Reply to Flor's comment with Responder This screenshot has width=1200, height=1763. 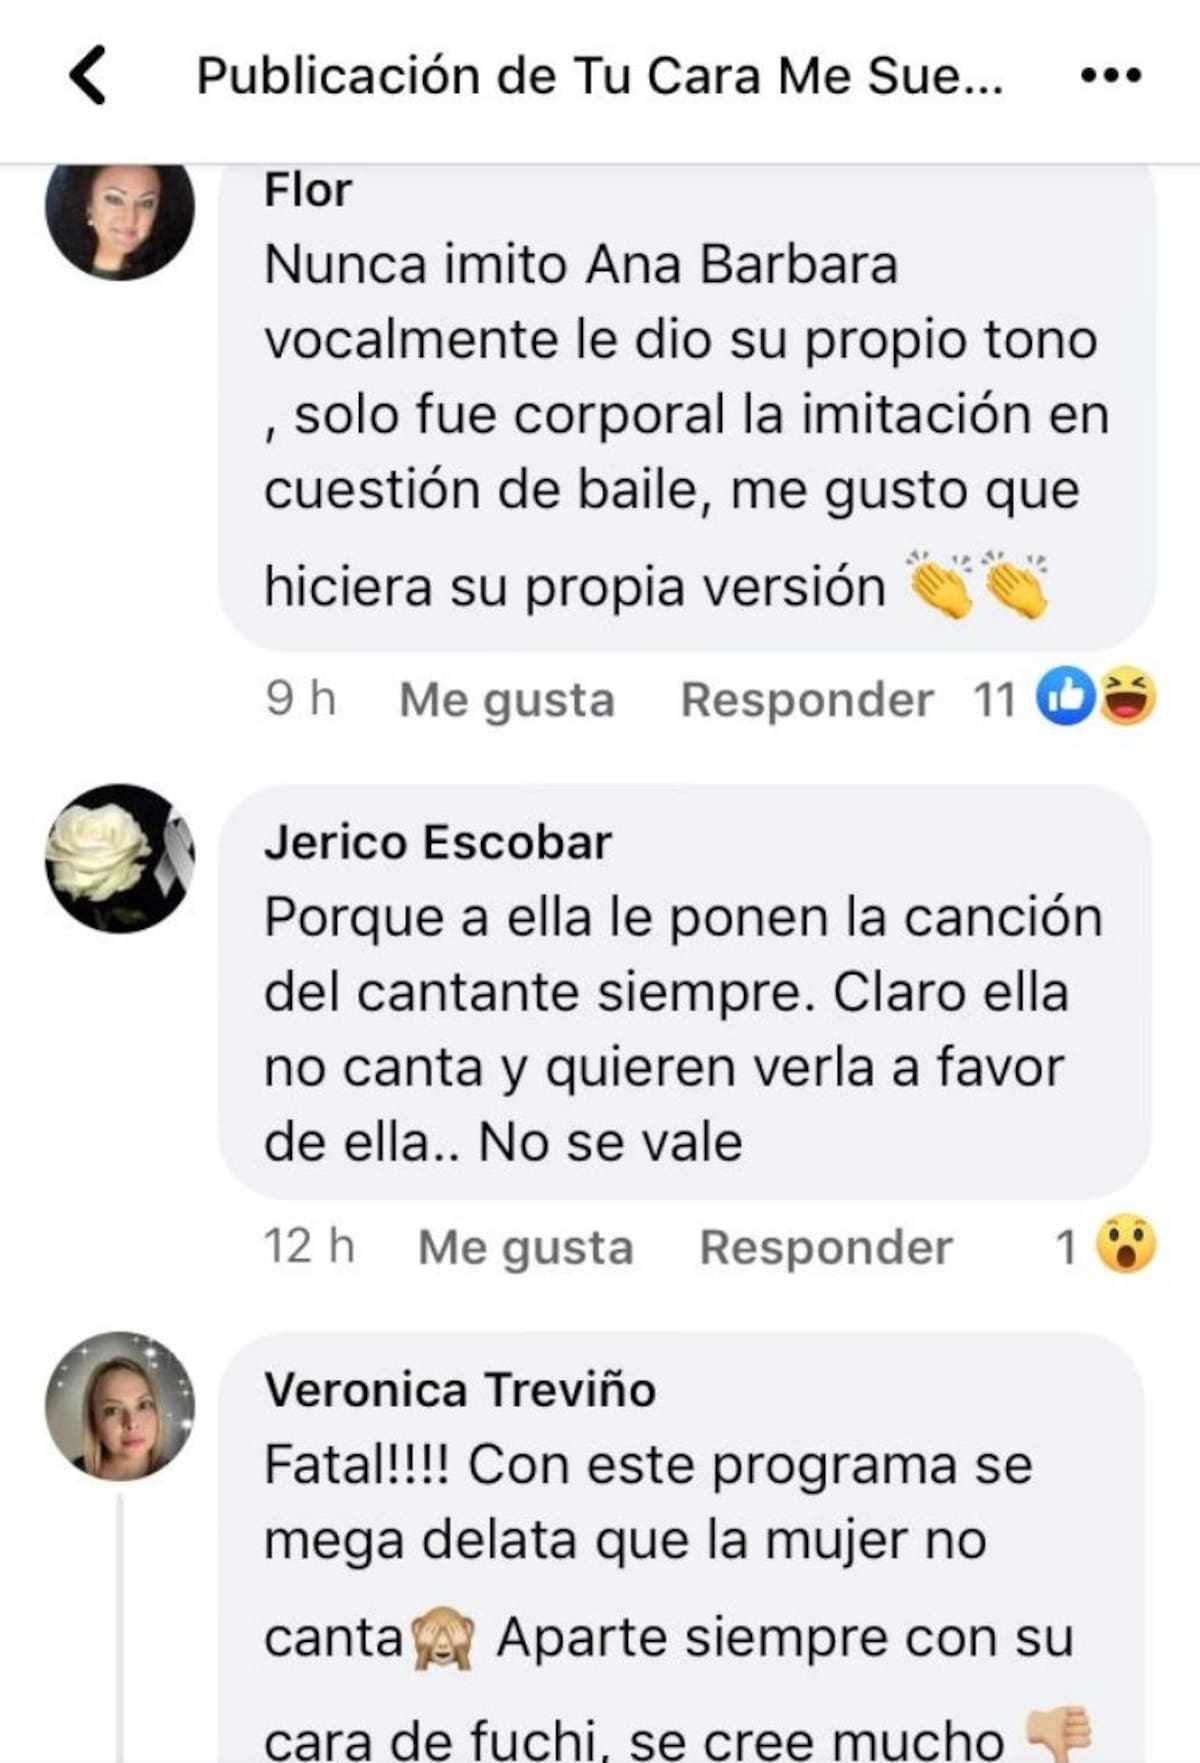[x=807, y=700]
